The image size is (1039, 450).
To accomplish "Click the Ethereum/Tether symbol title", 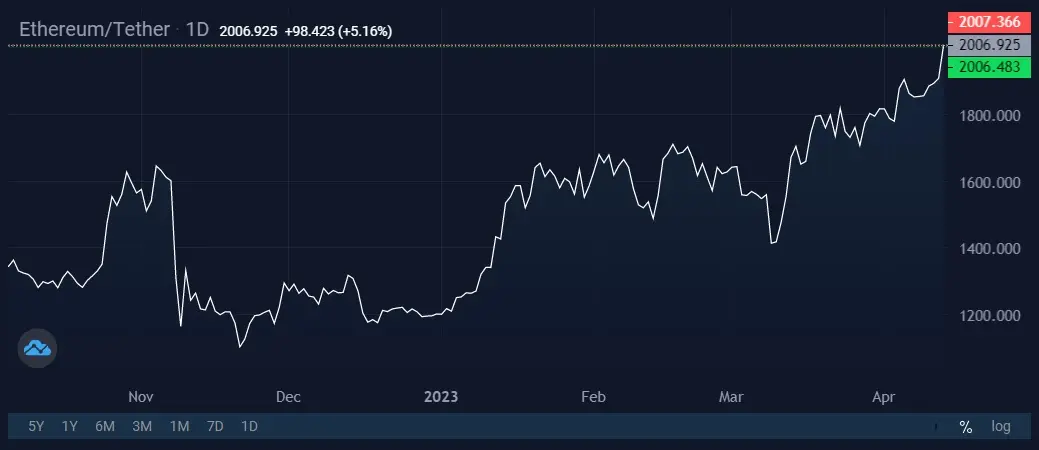I will [x=95, y=30].
